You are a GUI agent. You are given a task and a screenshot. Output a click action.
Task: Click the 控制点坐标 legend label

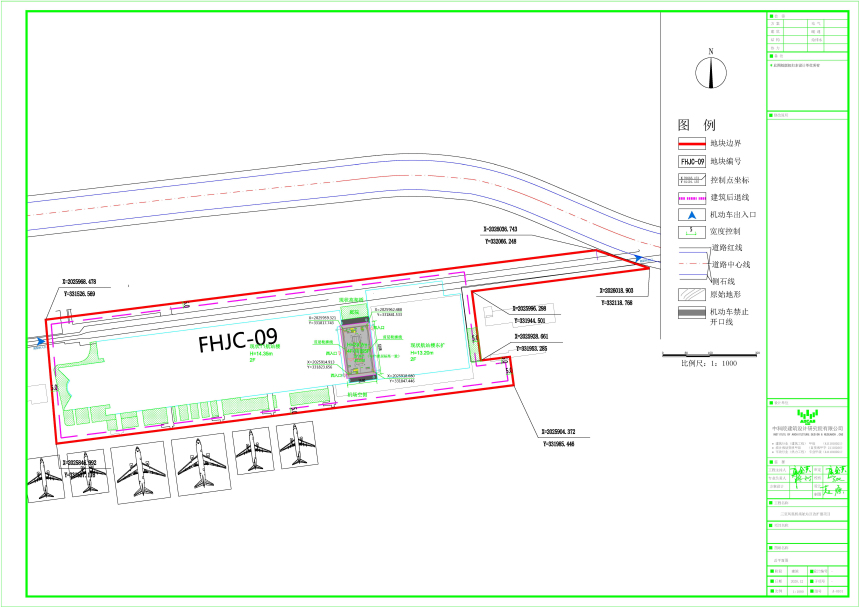point(729,180)
